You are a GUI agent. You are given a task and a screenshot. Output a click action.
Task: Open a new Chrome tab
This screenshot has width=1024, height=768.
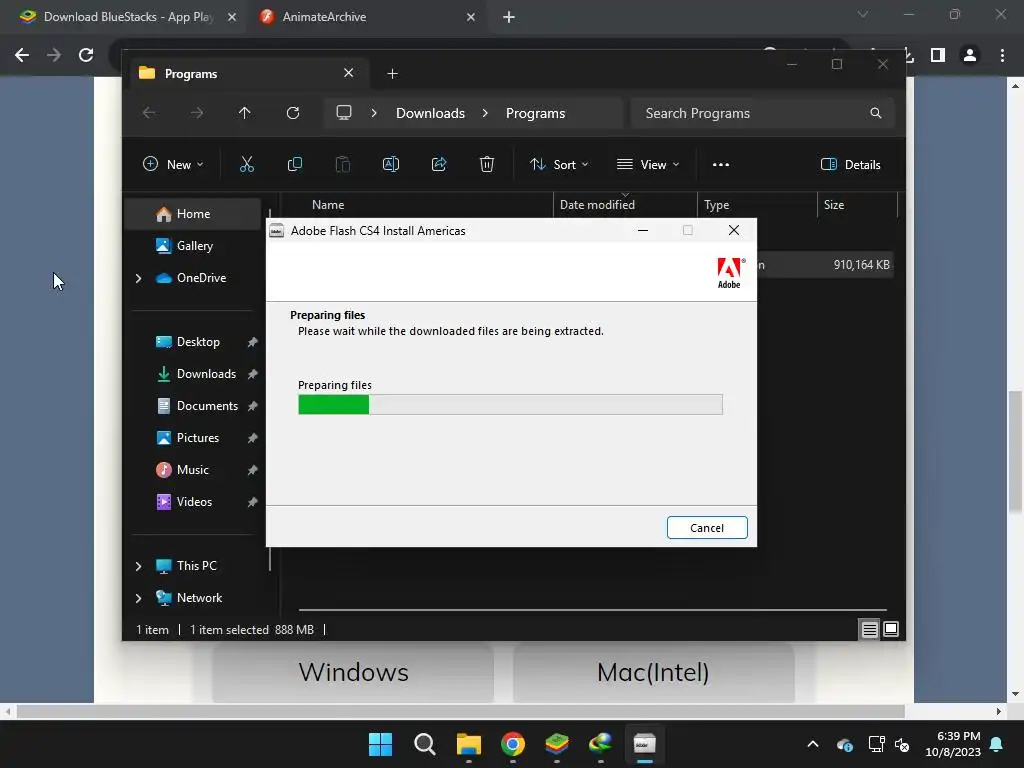509,18
